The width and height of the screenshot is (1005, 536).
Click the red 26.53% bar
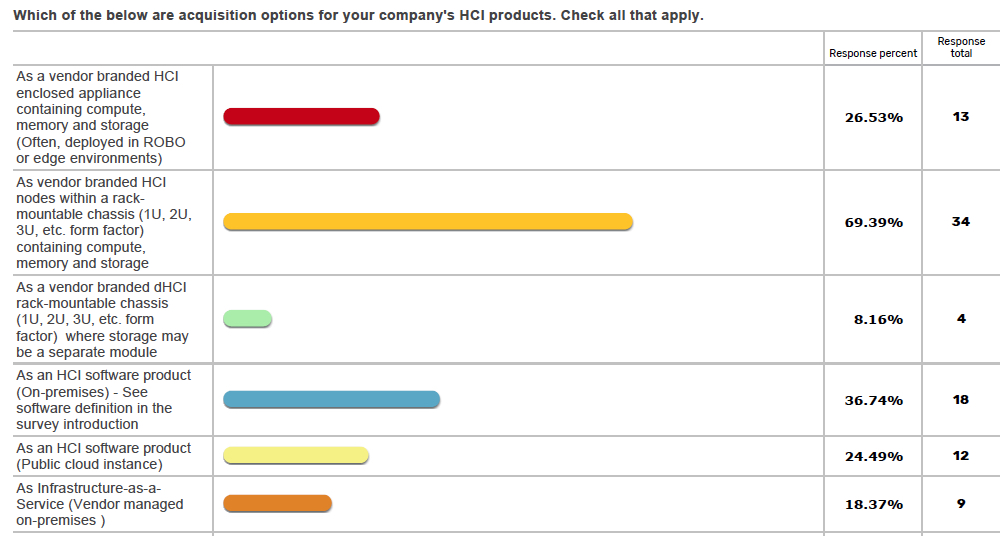301,117
